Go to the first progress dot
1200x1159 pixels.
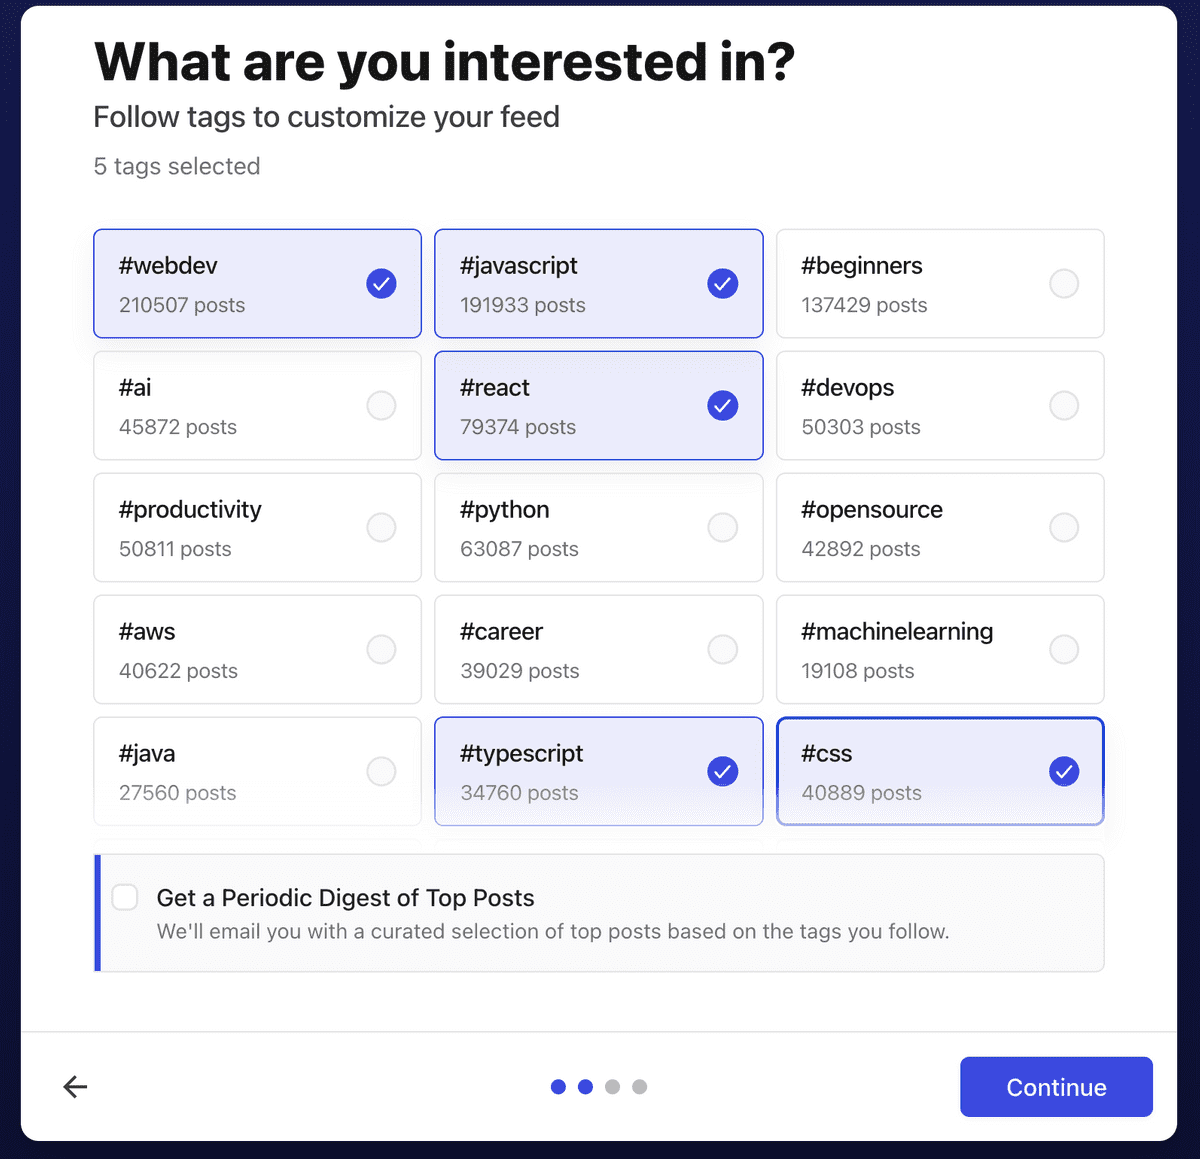(x=559, y=1087)
